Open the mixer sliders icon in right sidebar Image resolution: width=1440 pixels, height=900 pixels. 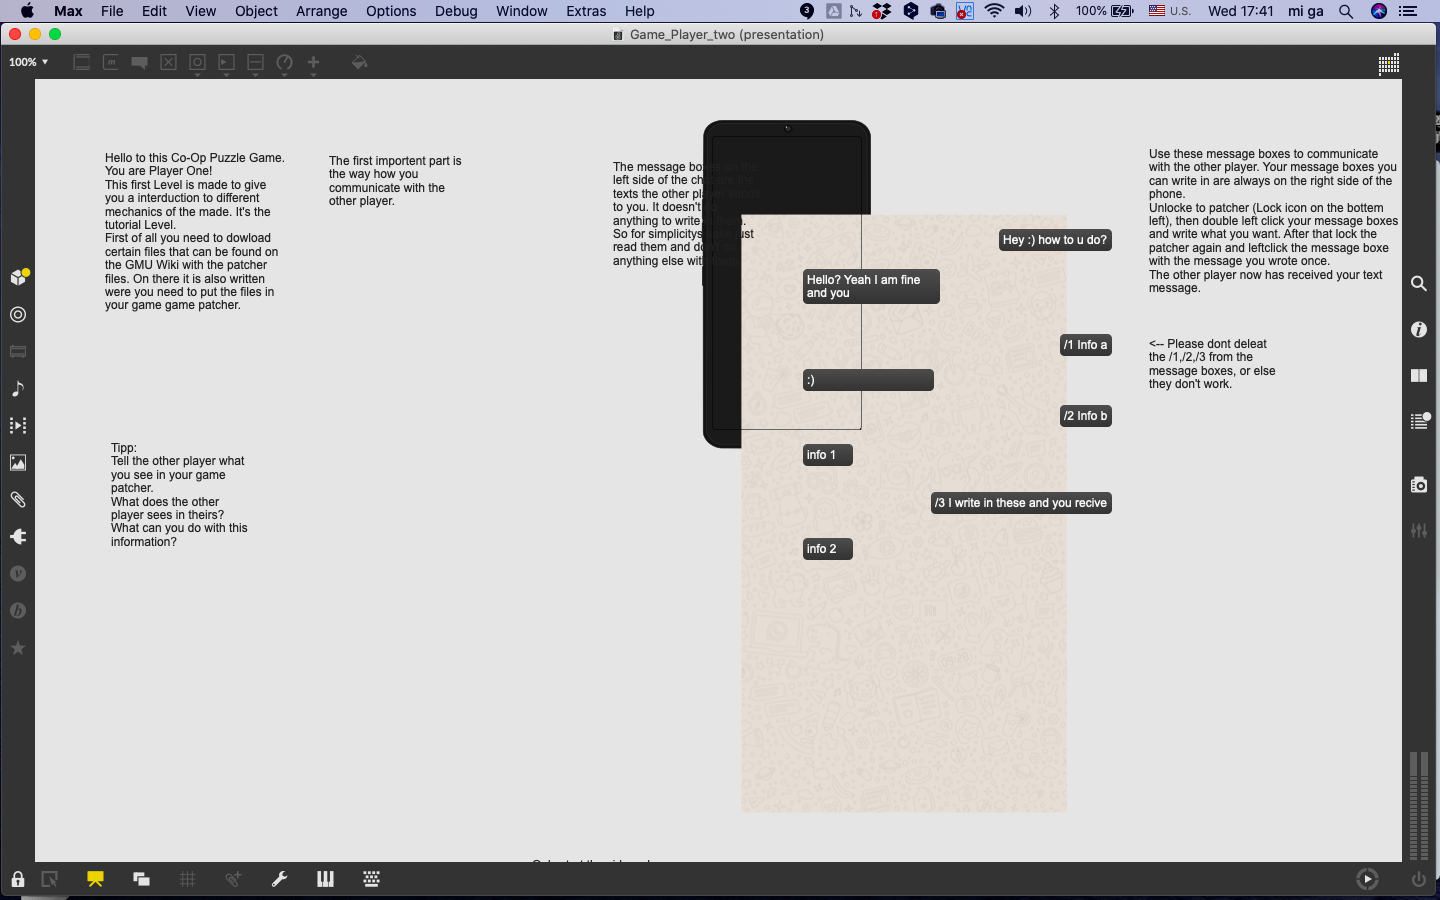tap(1418, 530)
